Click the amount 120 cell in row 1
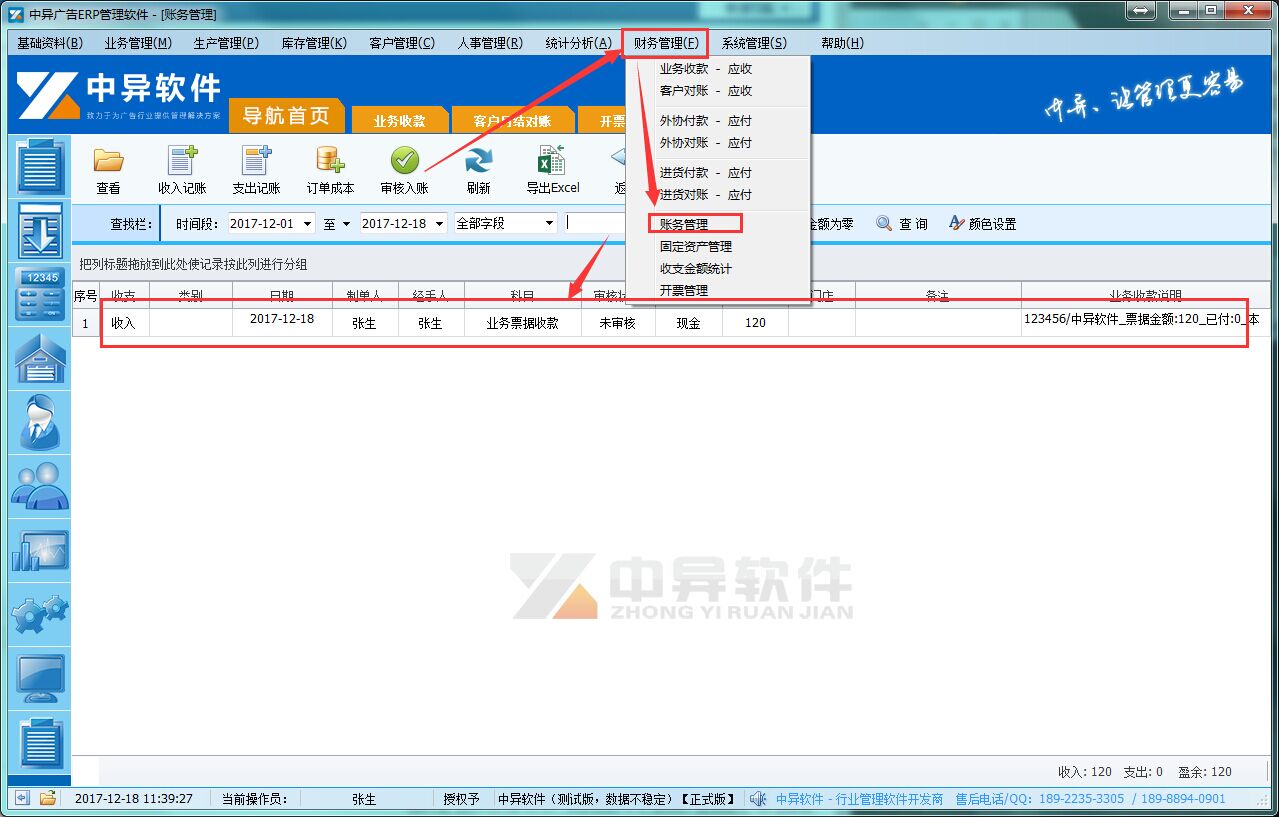The width and height of the screenshot is (1279, 817). tap(755, 324)
